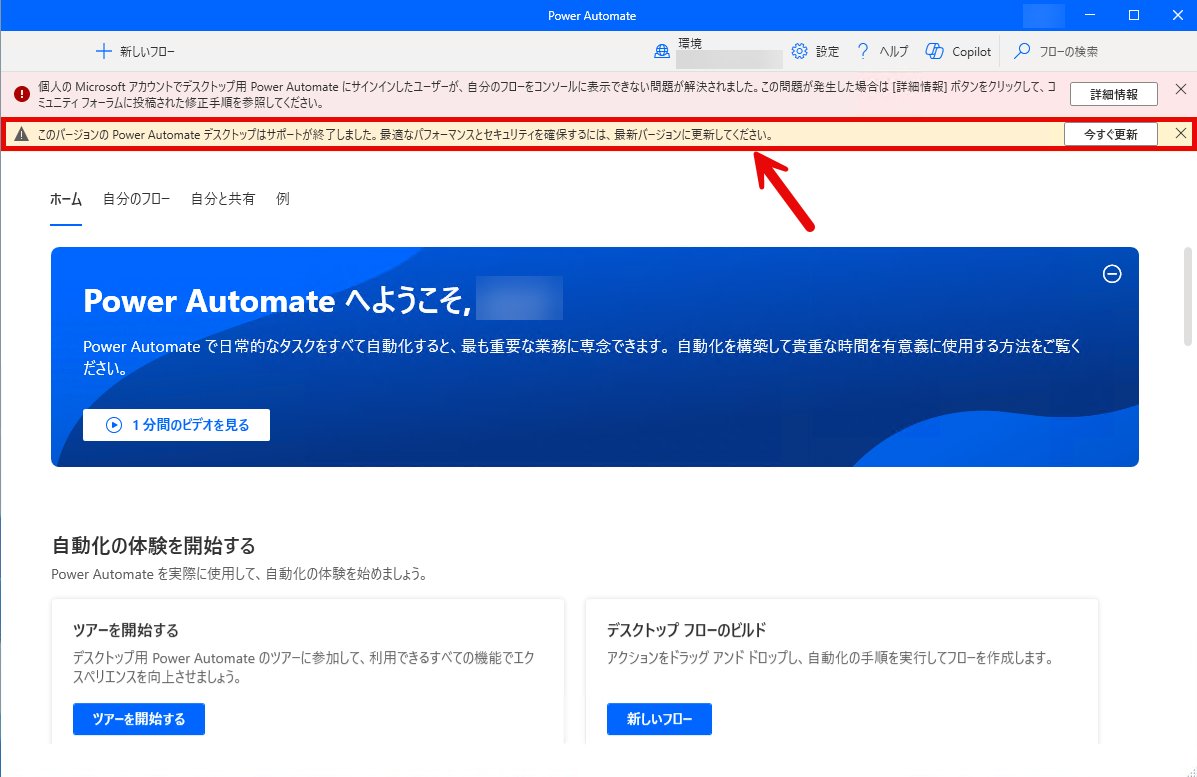Viewport: 1197px width, 777px height.
Task: Click the 詳細情報 button
Action: coord(1114,94)
